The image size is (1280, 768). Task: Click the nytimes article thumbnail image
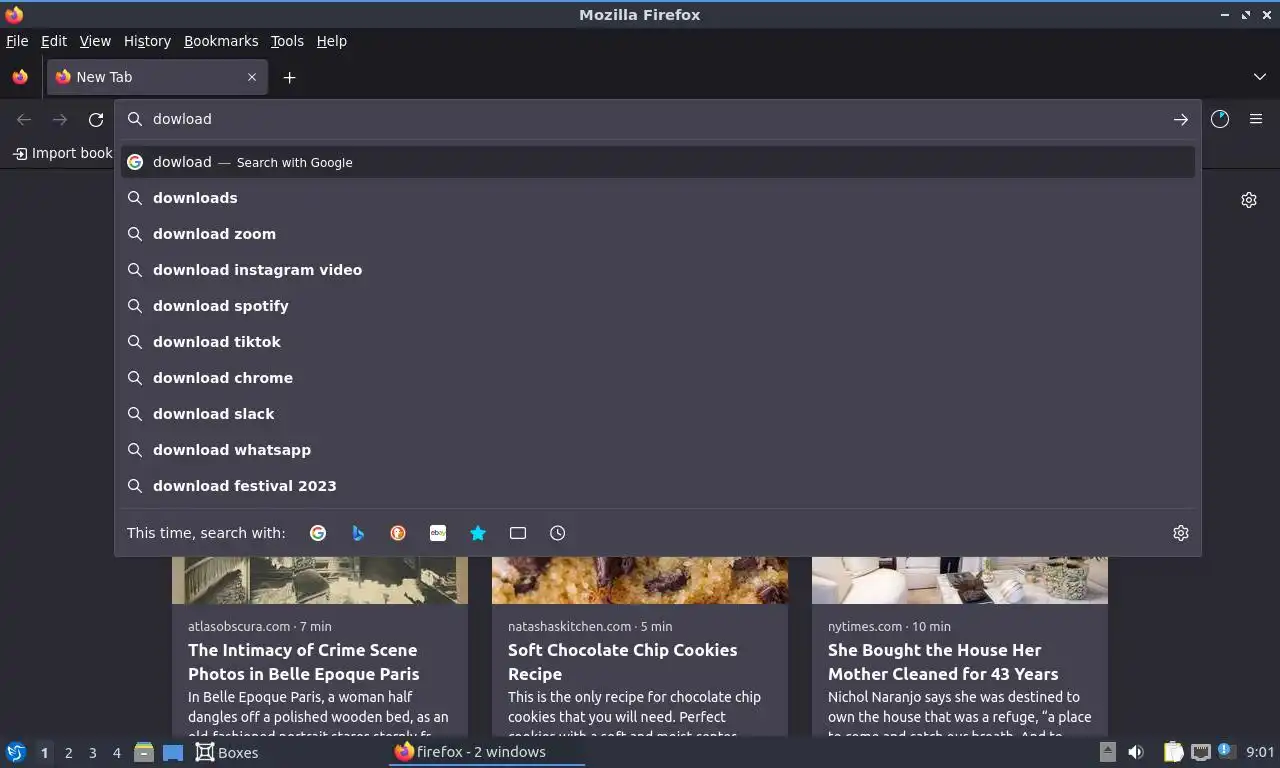(960, 580)
